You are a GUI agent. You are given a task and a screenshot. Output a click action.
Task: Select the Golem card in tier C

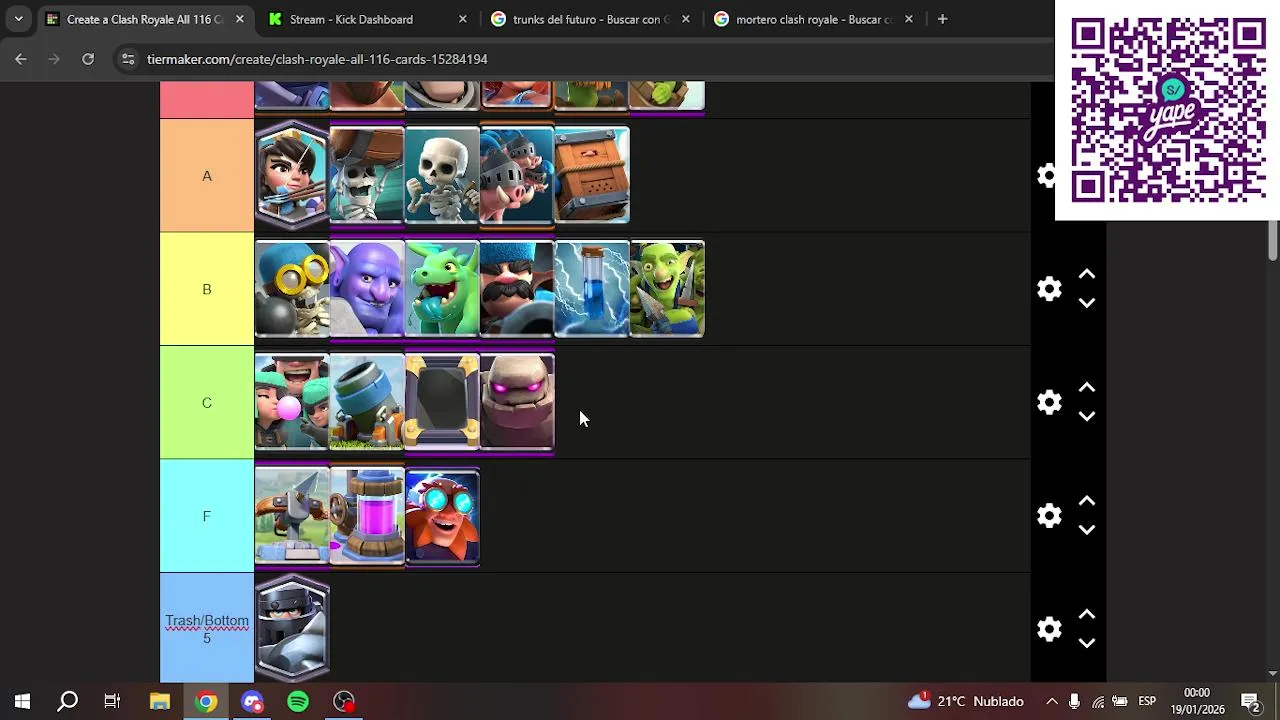517,402
